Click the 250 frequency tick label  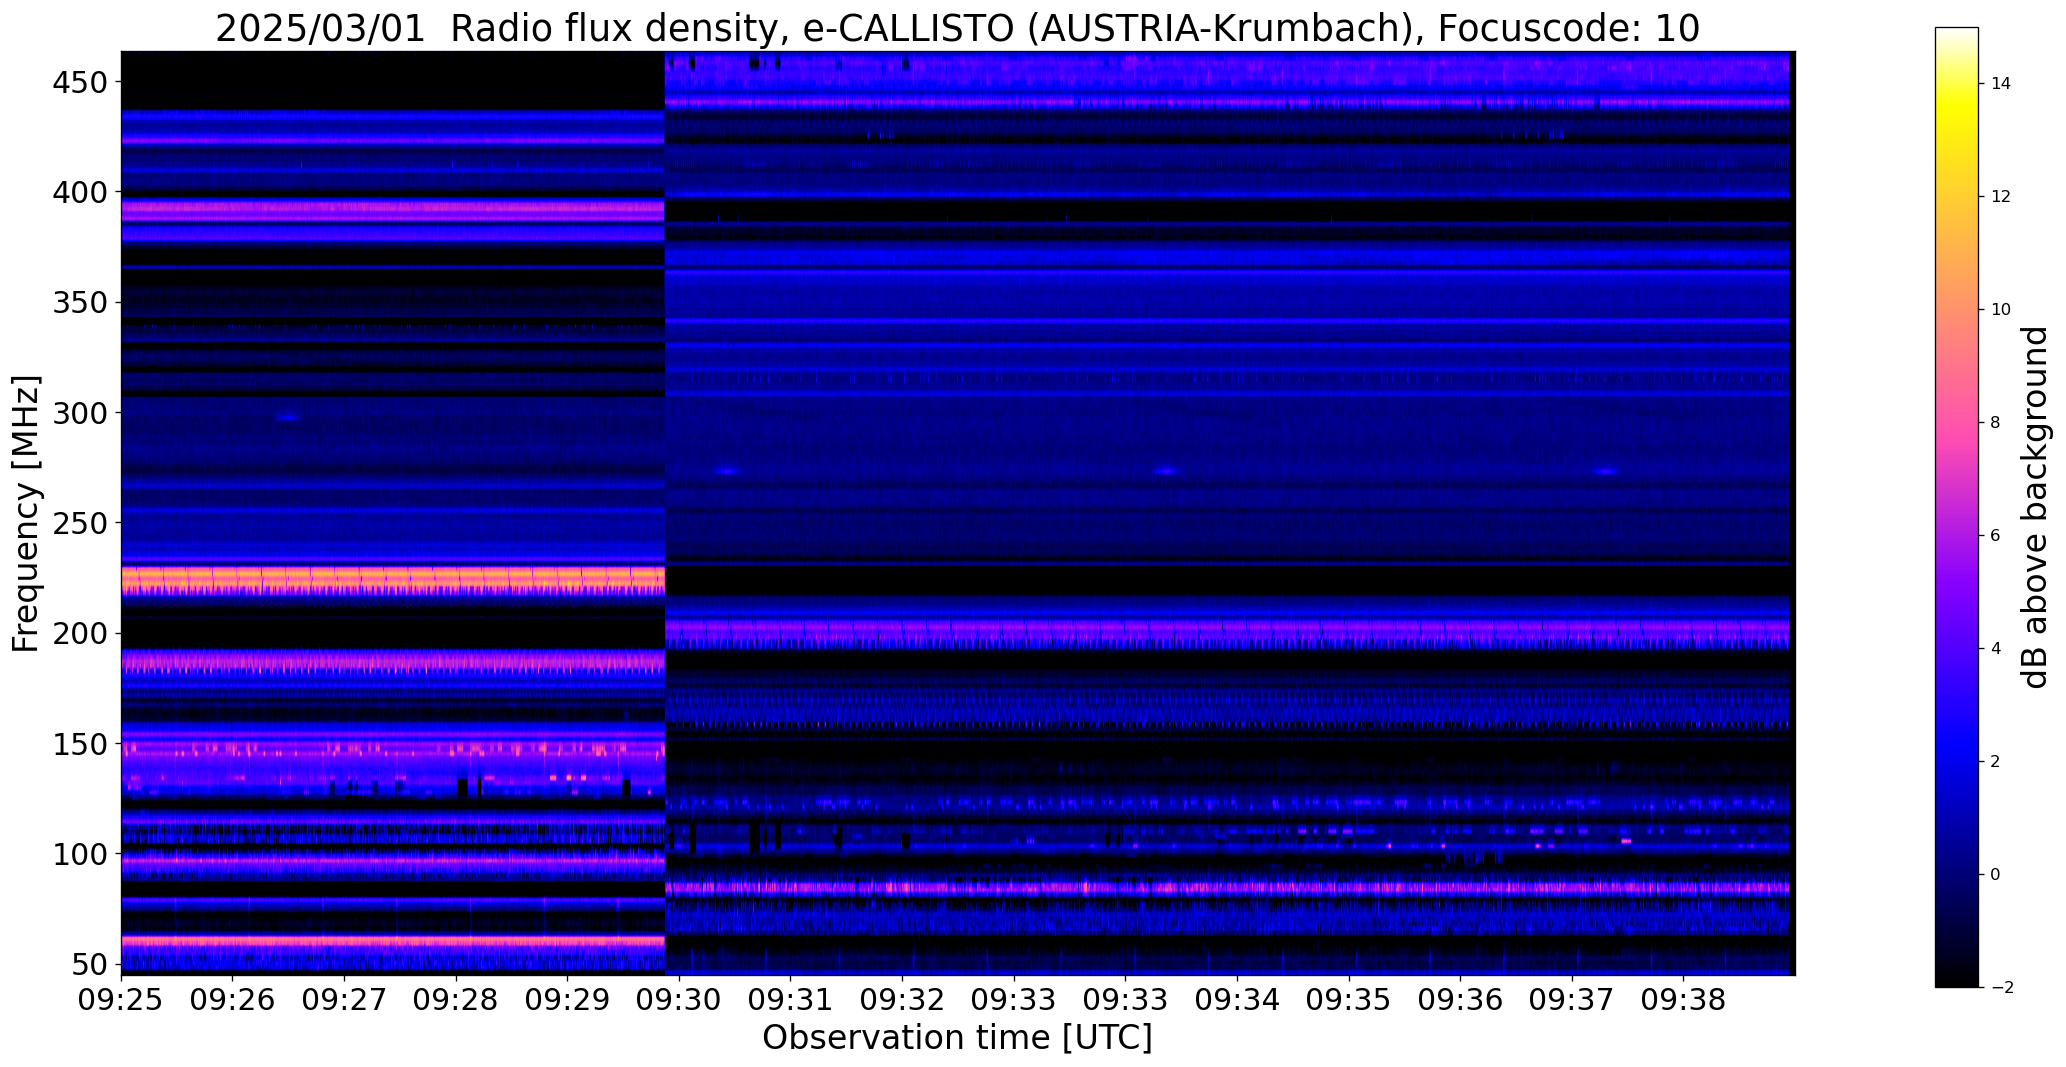(80, 523)
